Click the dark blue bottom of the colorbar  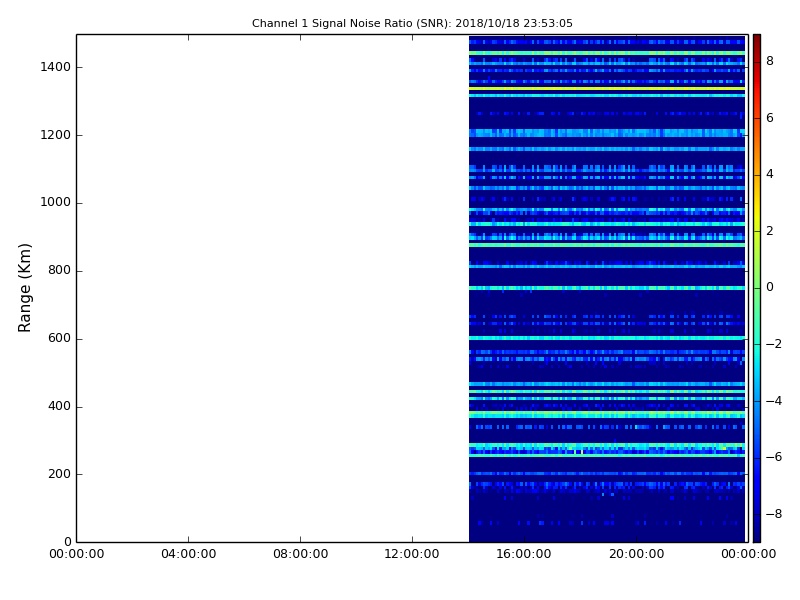pos(757,531)
